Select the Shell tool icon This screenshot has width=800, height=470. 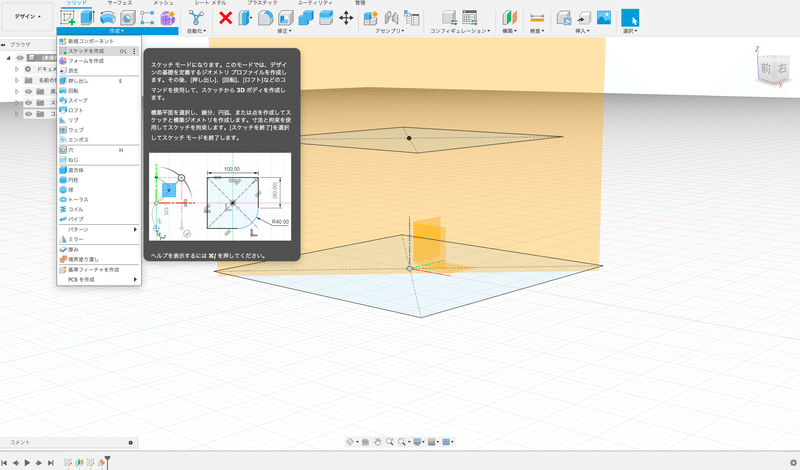286,18
